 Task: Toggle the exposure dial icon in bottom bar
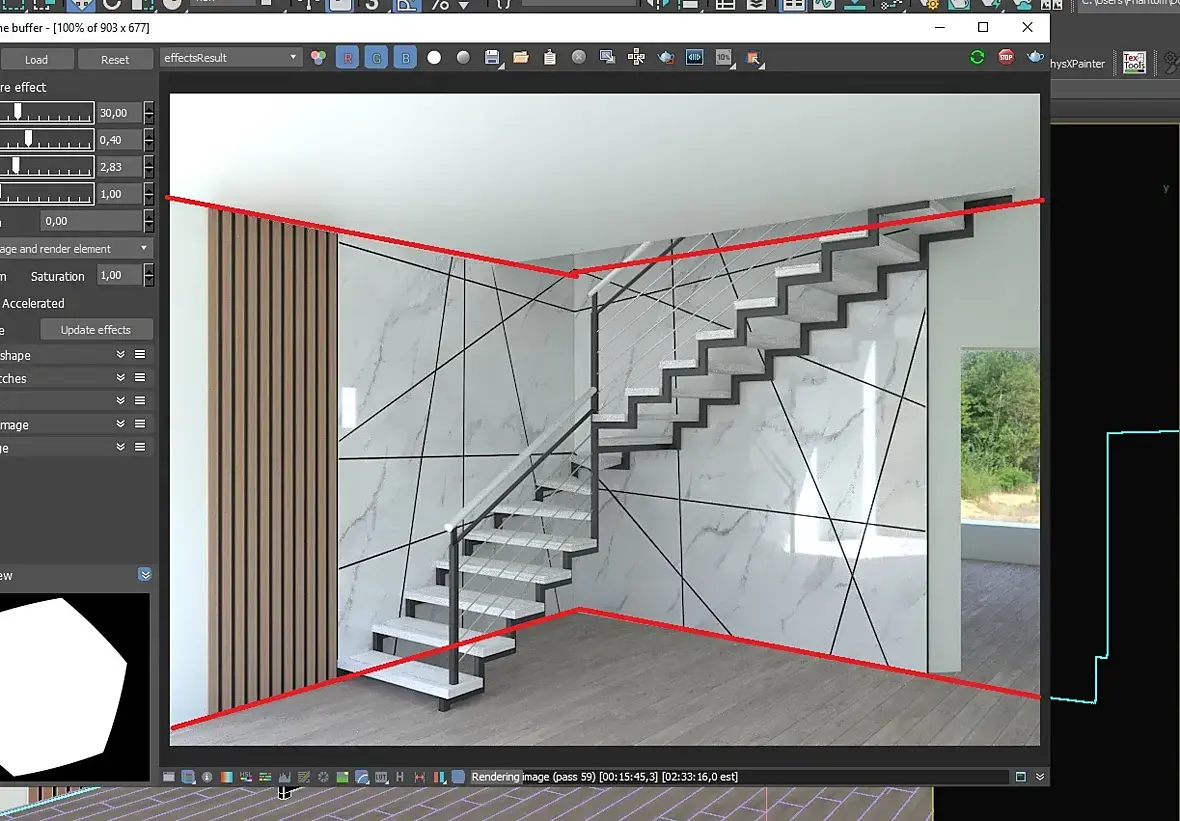click(x=324, y=777)
